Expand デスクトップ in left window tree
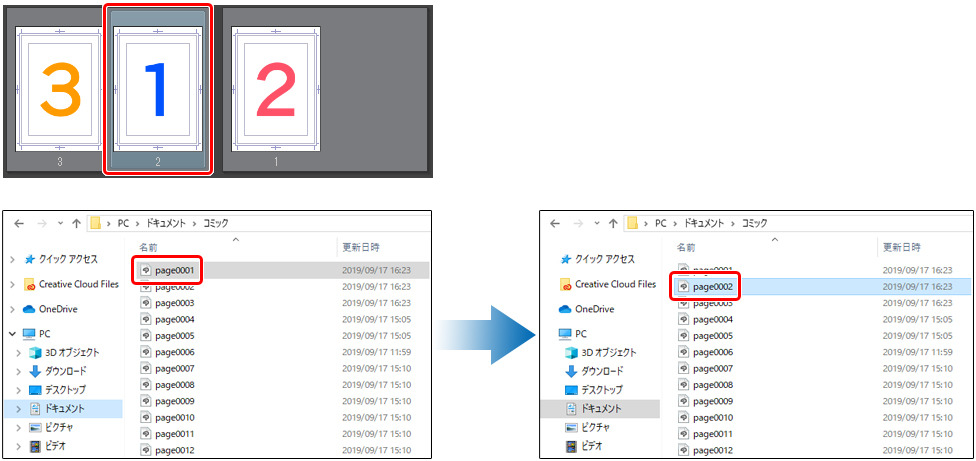Screen dimensions: 976x461 20,390
